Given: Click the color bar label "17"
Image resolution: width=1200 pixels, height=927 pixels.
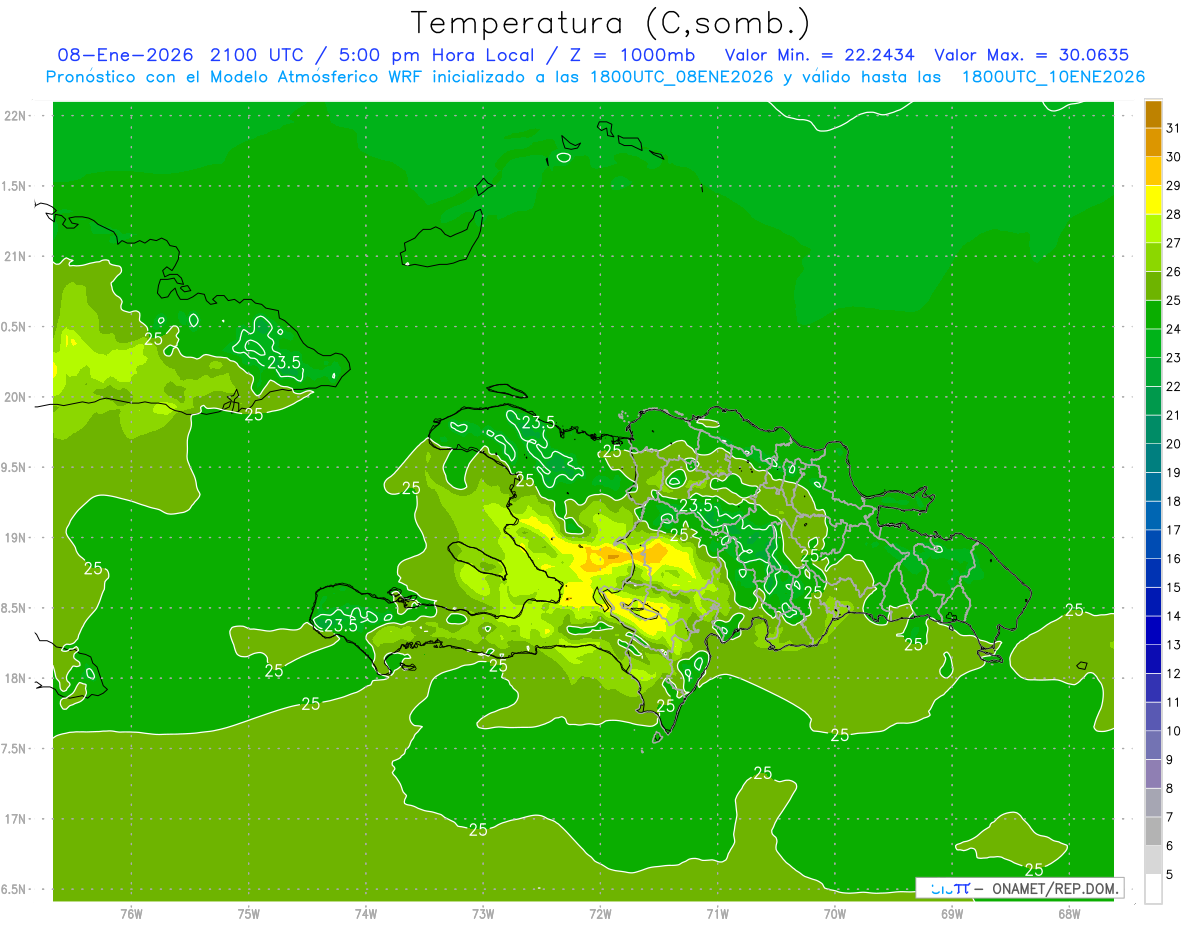Looking at the screenshot, I should click(1174, 530).
